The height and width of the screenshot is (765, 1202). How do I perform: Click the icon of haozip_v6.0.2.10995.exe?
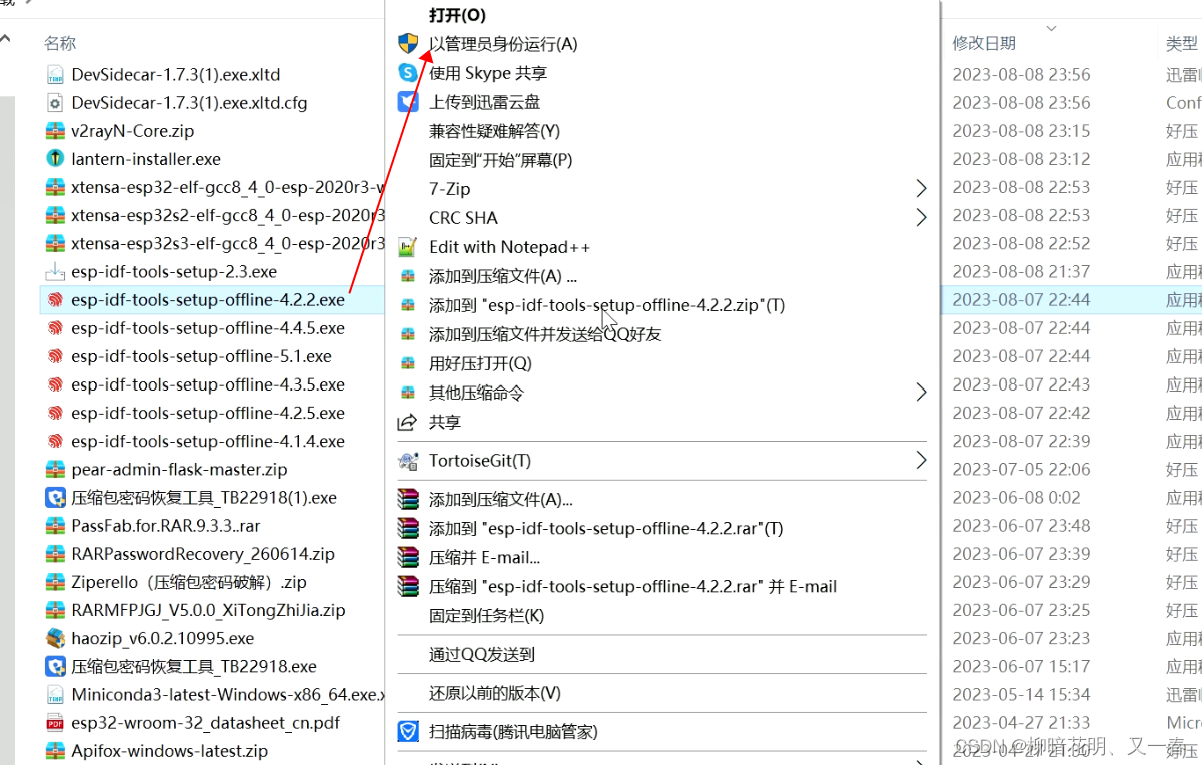point(55,637)
